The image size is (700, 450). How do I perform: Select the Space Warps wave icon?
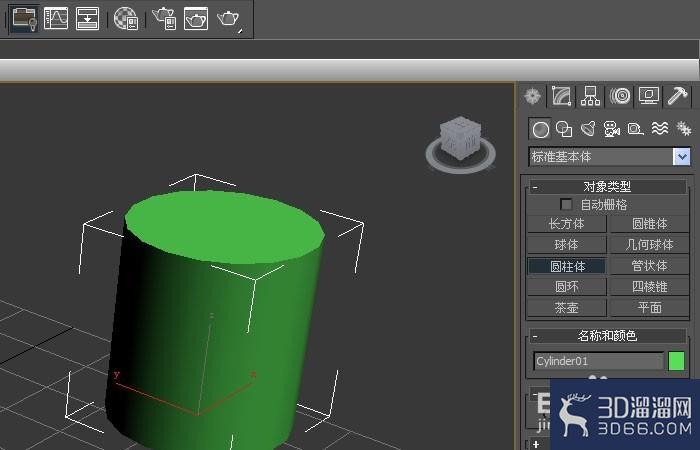660,129
